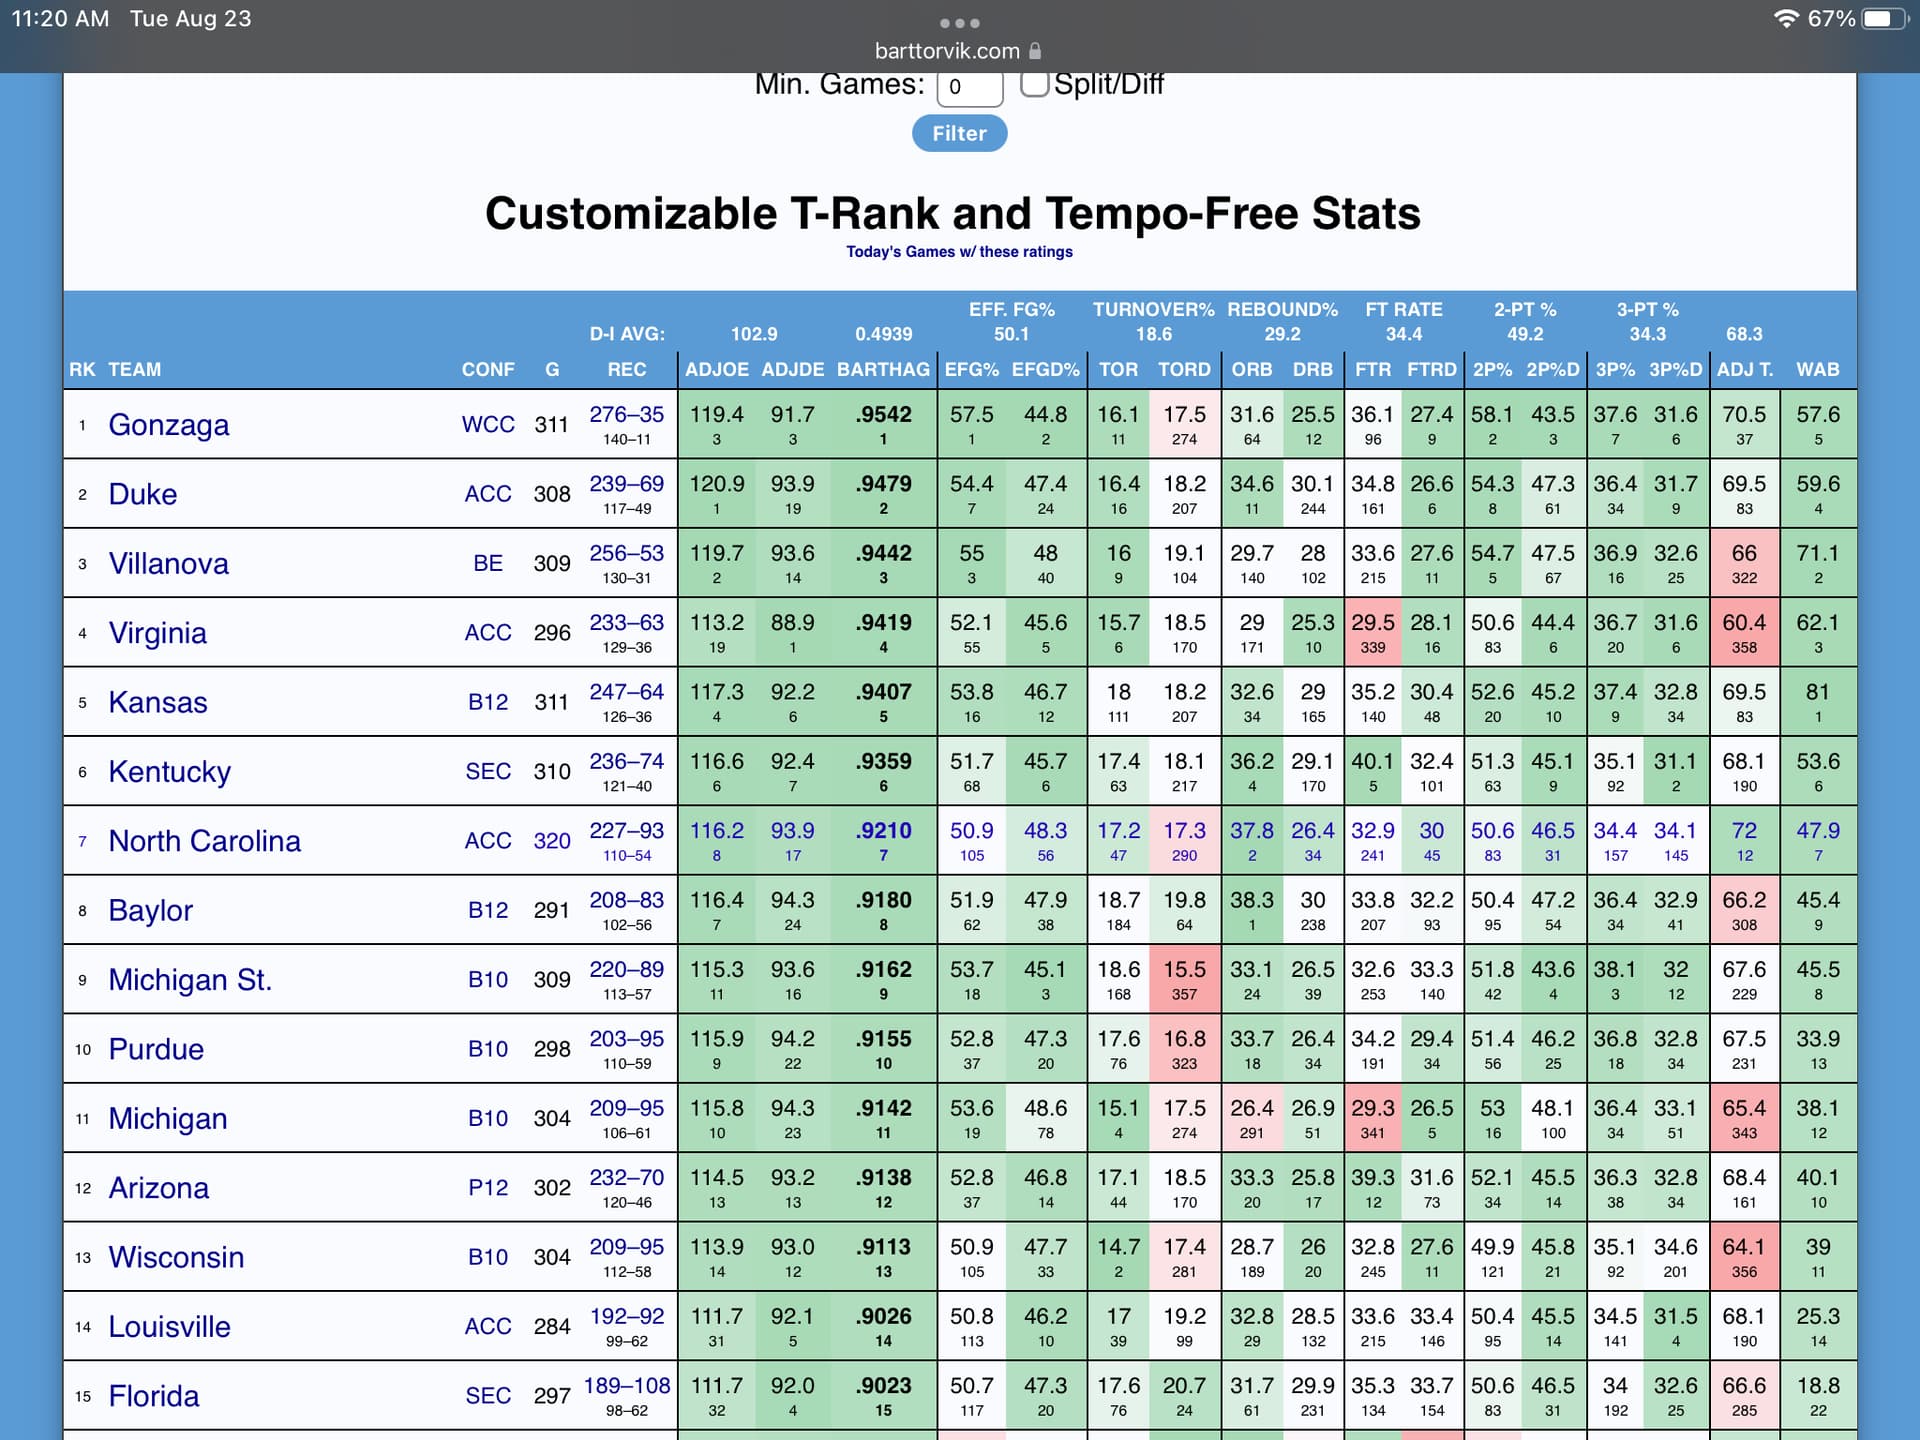The width and height of the screenshot is (1920, 1440).
Task: Tap the battery indicator icon
Action: pyautogui.click(x=1884, y=19)
